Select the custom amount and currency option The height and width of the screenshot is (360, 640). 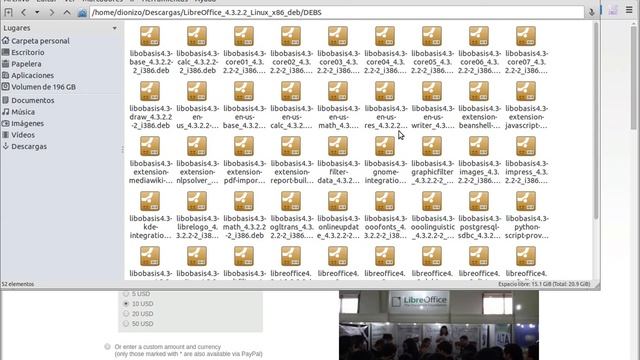coord(107,347)
